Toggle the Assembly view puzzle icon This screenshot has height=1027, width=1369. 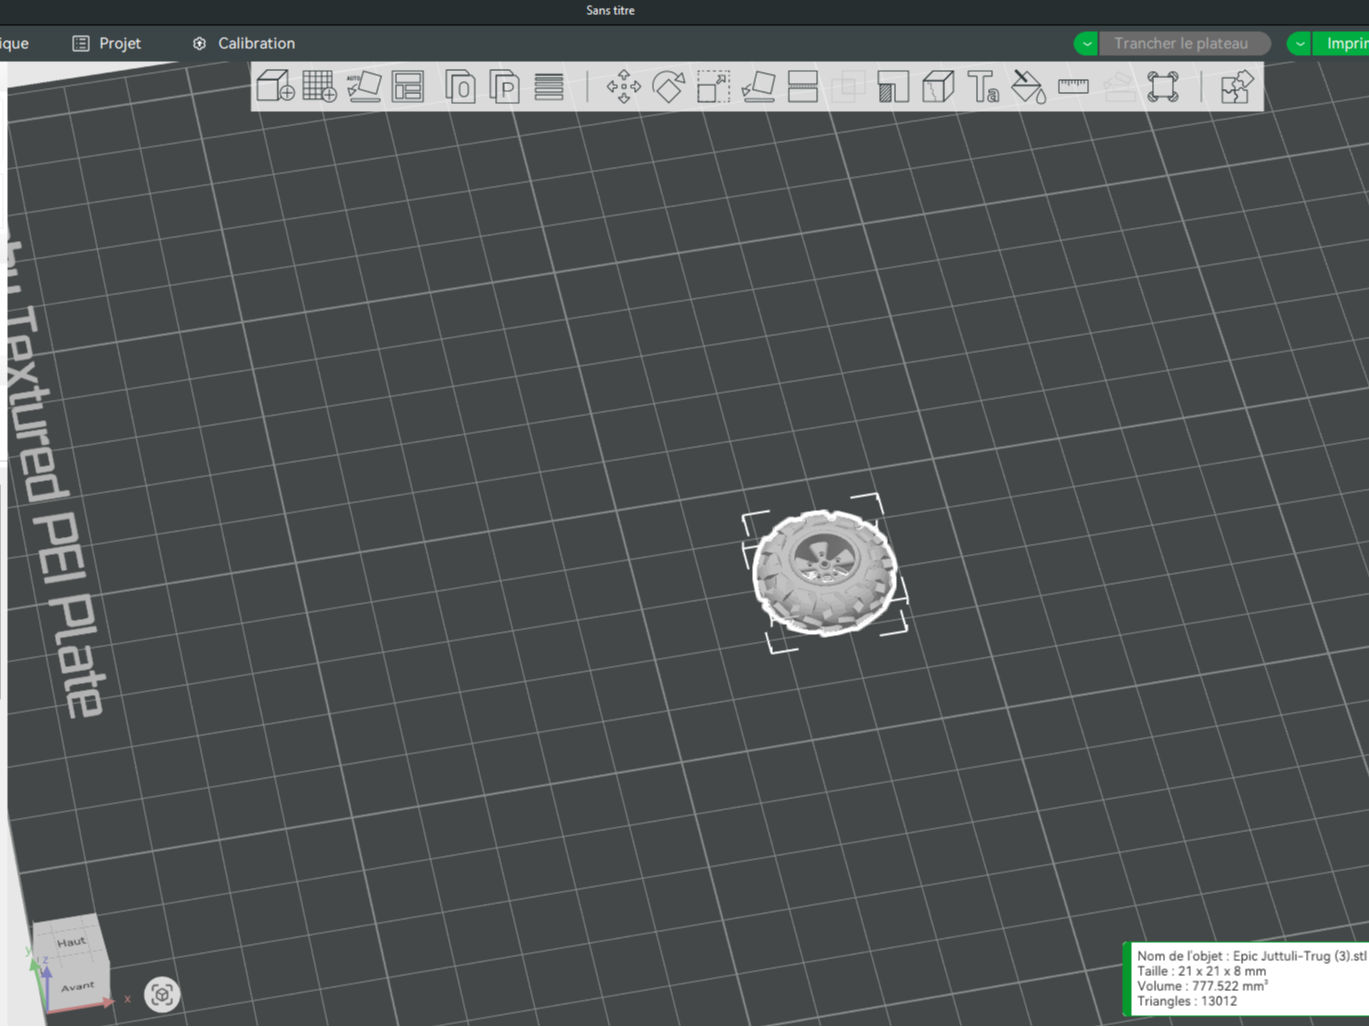[x=1237, y=86]
